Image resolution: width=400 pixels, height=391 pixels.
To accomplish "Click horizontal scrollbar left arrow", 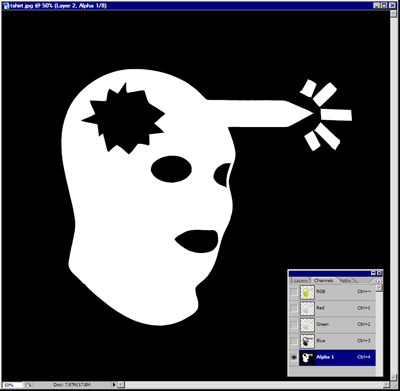I will pyautogui.click(x=121, y=385).
